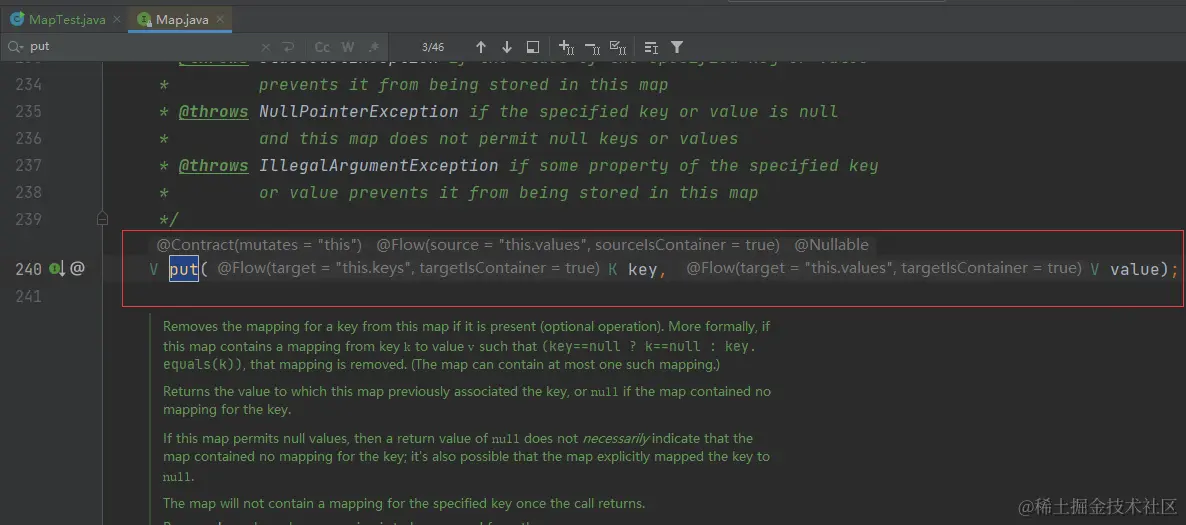Viewport: 1186px width, 525px height.
Task: Click line number 237 in gutter
Action: click(29, 166)
